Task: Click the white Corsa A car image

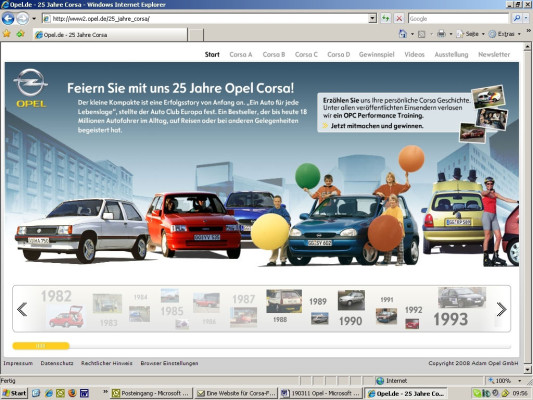Action: point(82,231)
